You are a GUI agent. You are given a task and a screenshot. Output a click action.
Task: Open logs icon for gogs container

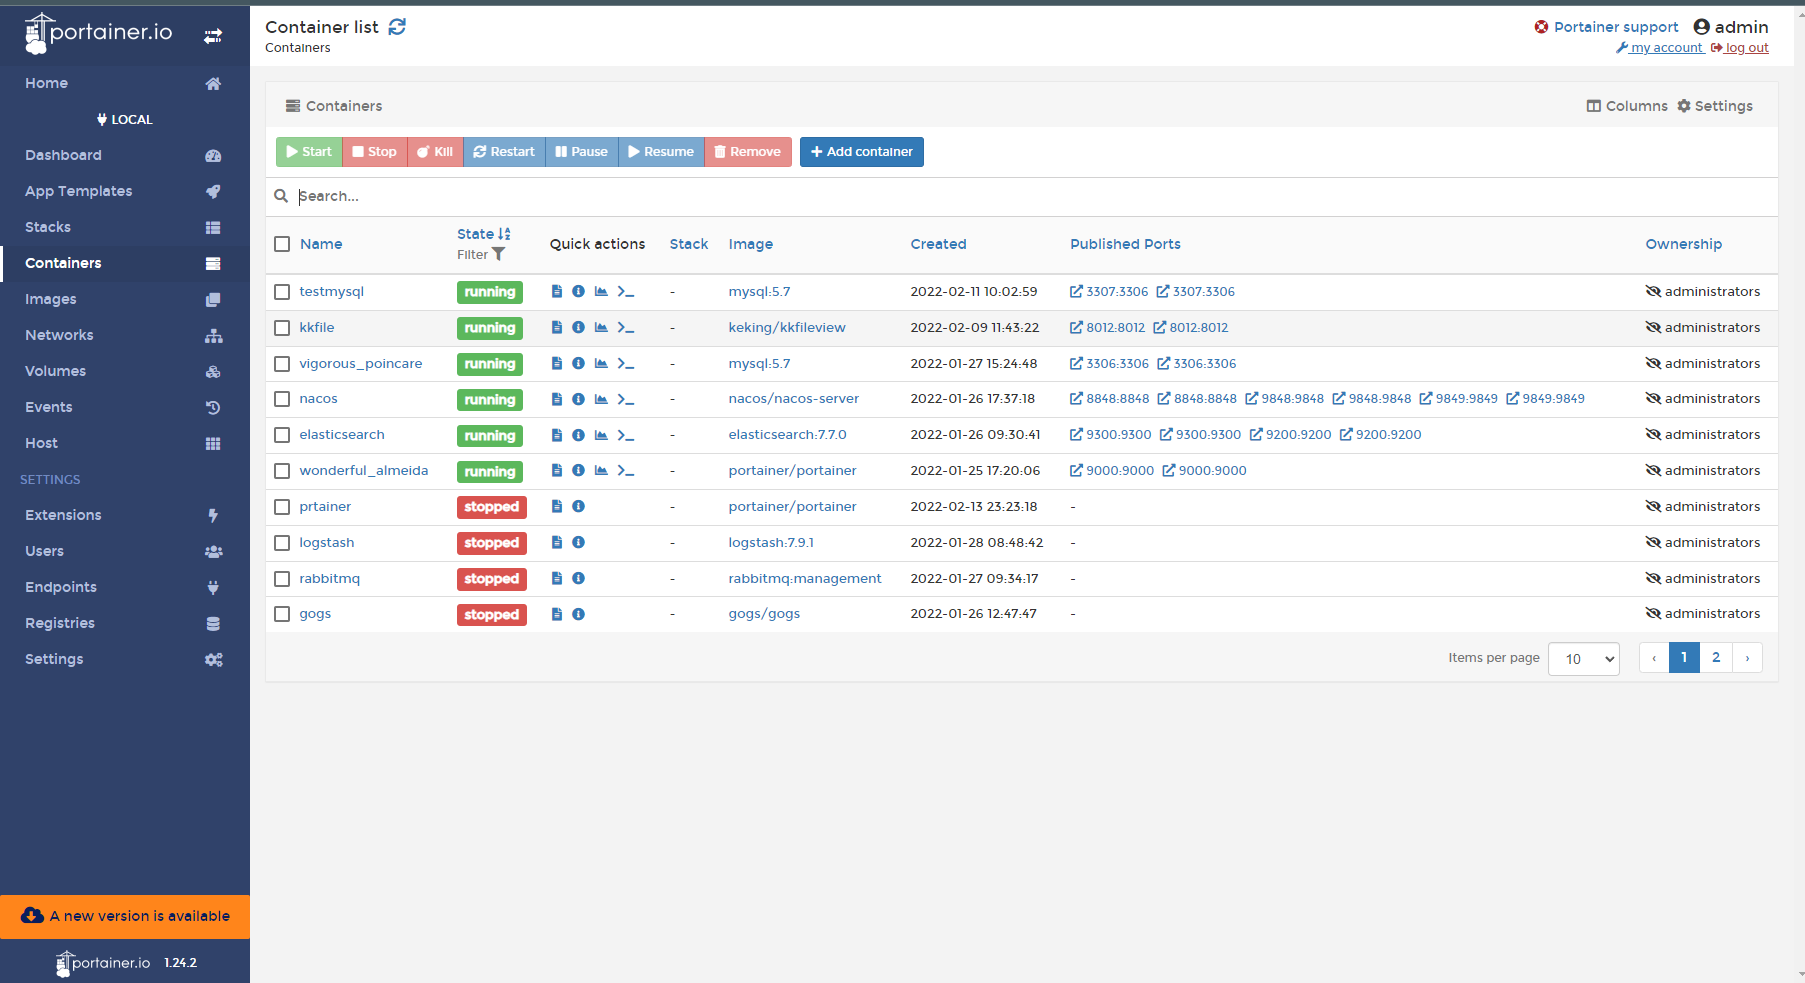pos(557,614)
